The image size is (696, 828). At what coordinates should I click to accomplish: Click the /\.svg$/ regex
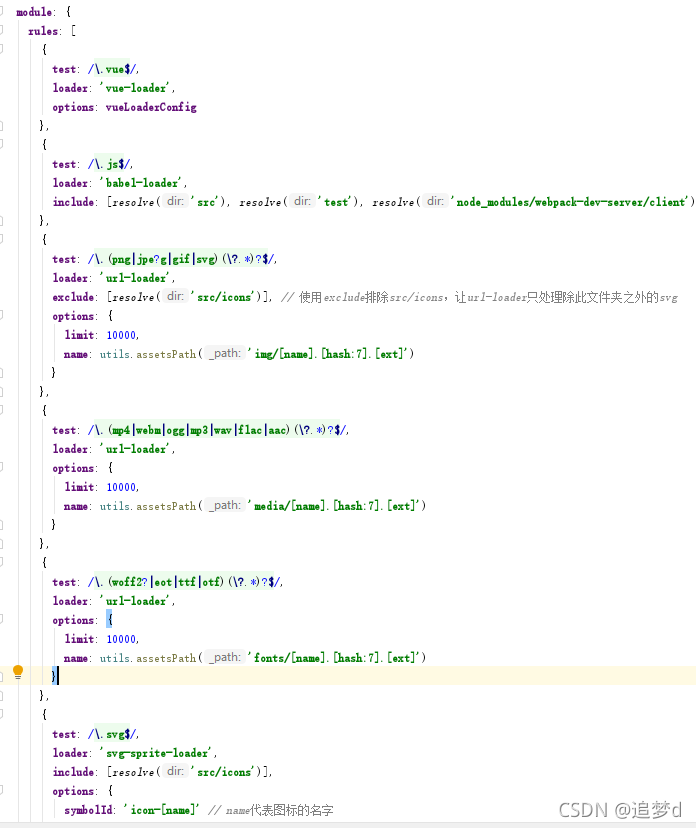tap(113, 735)
